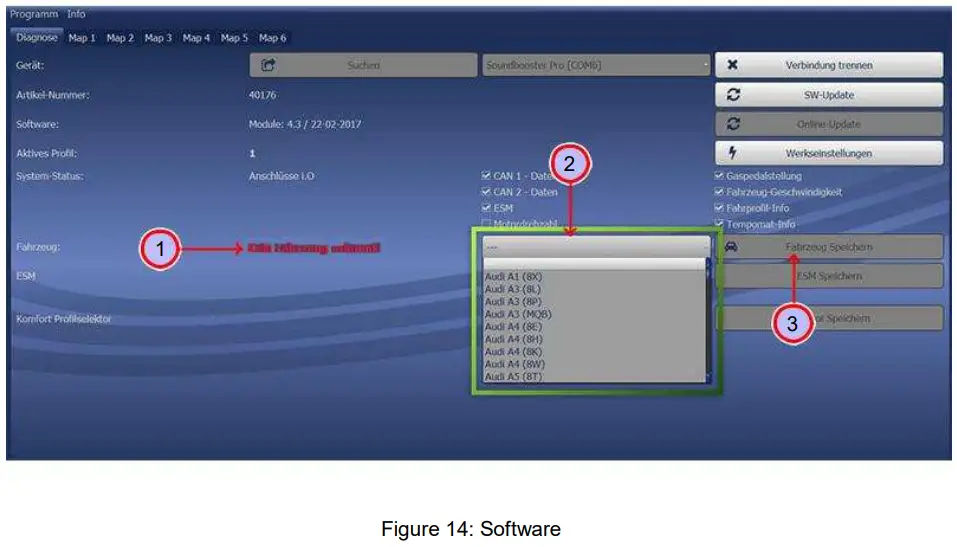Click the Aktives Profil label
Viewport: 957px width, 547px height.
point(46,153)
